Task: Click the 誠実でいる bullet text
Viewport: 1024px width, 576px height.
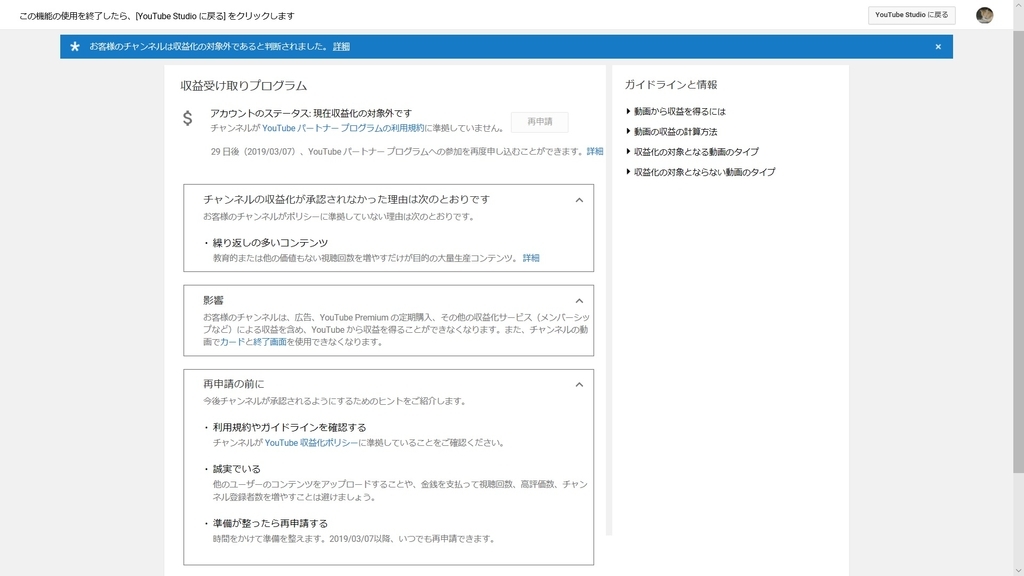Action: pos(236,469)
